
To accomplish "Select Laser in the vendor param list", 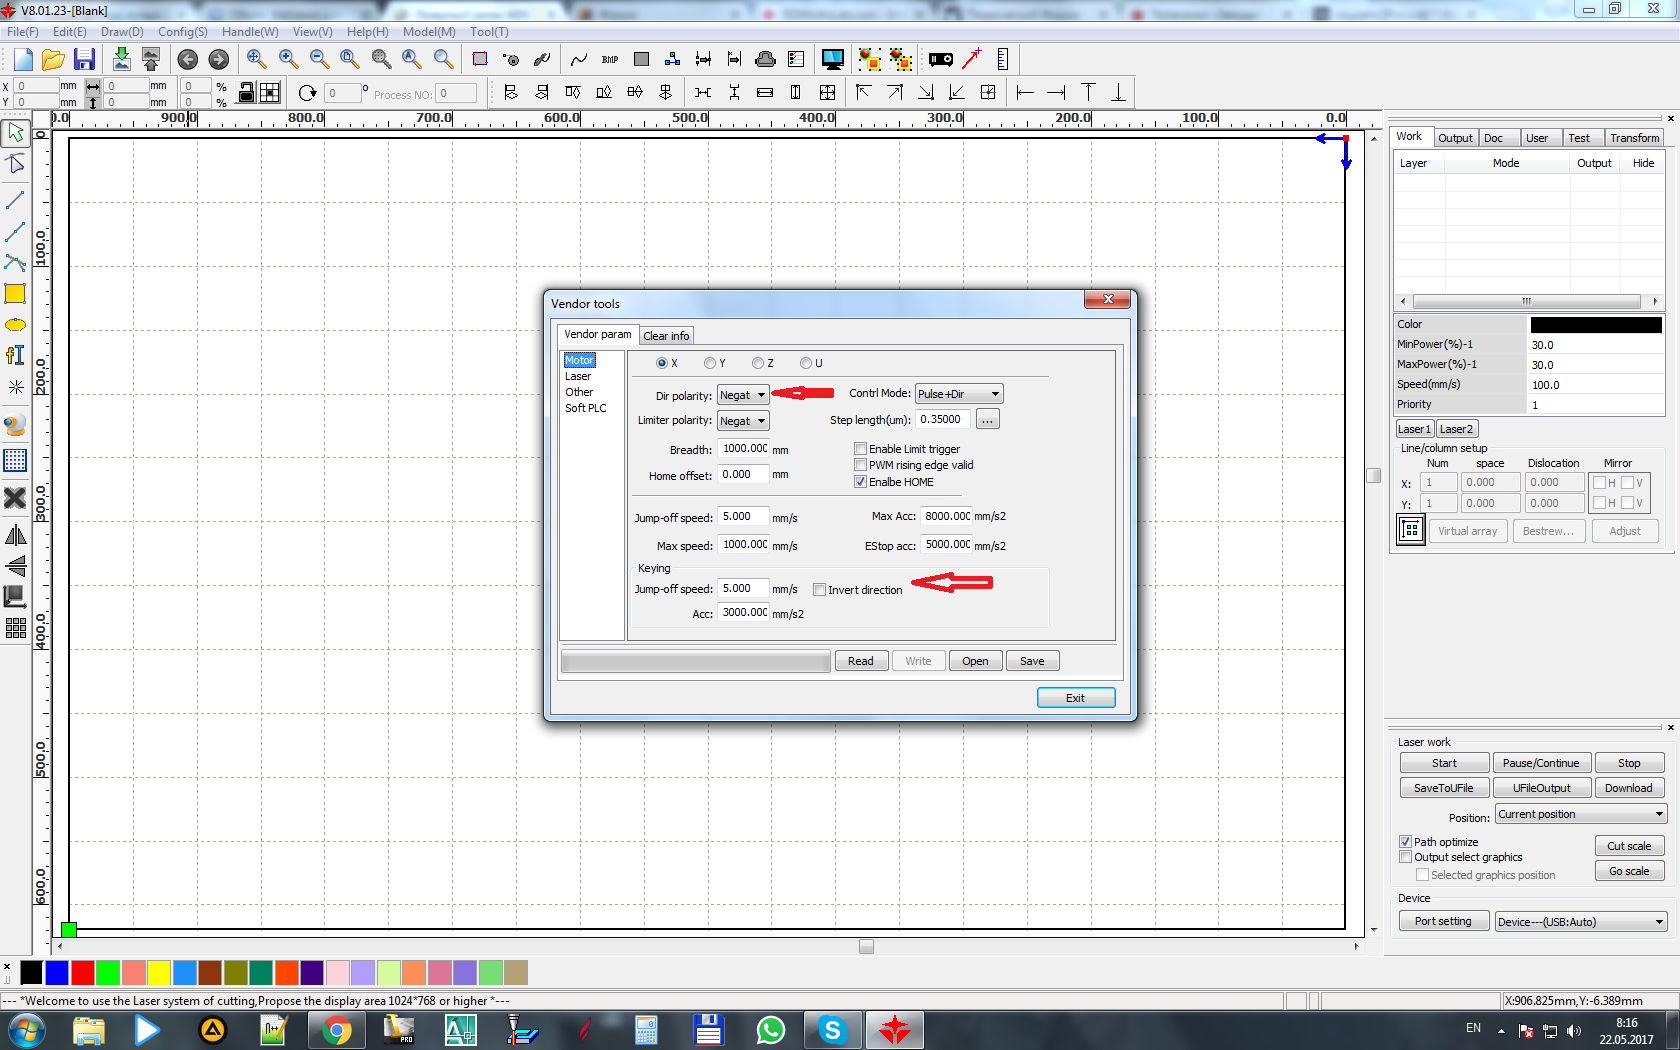I will coord(578,376).
